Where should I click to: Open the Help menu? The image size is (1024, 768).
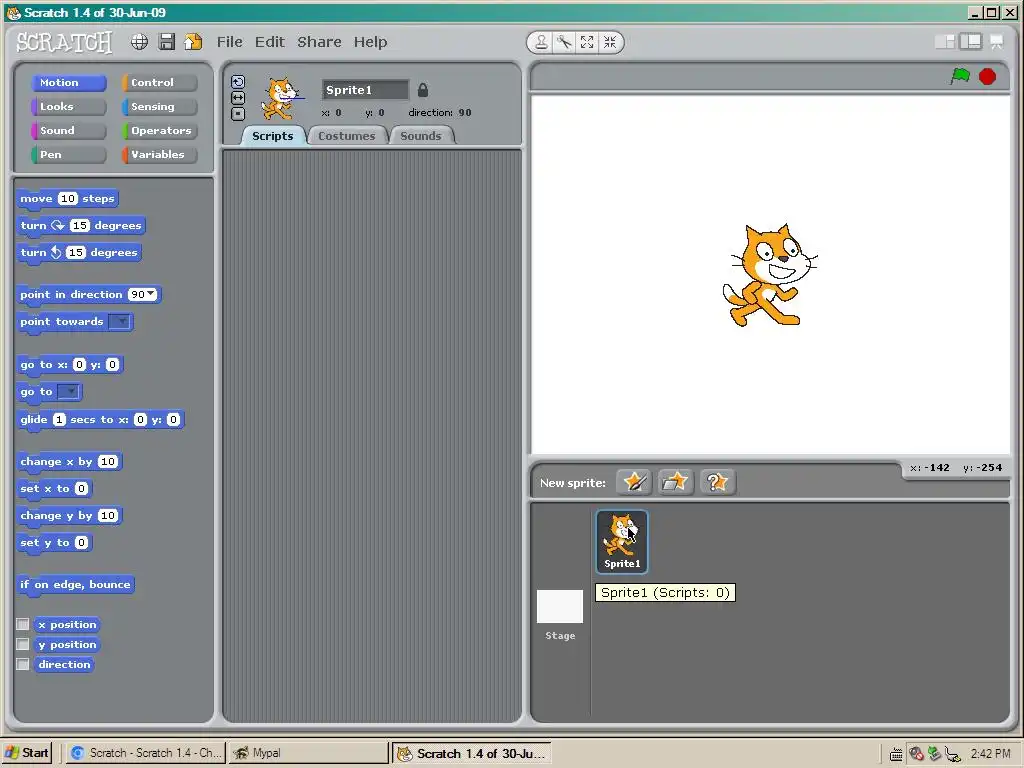click(x=370, y=42)
